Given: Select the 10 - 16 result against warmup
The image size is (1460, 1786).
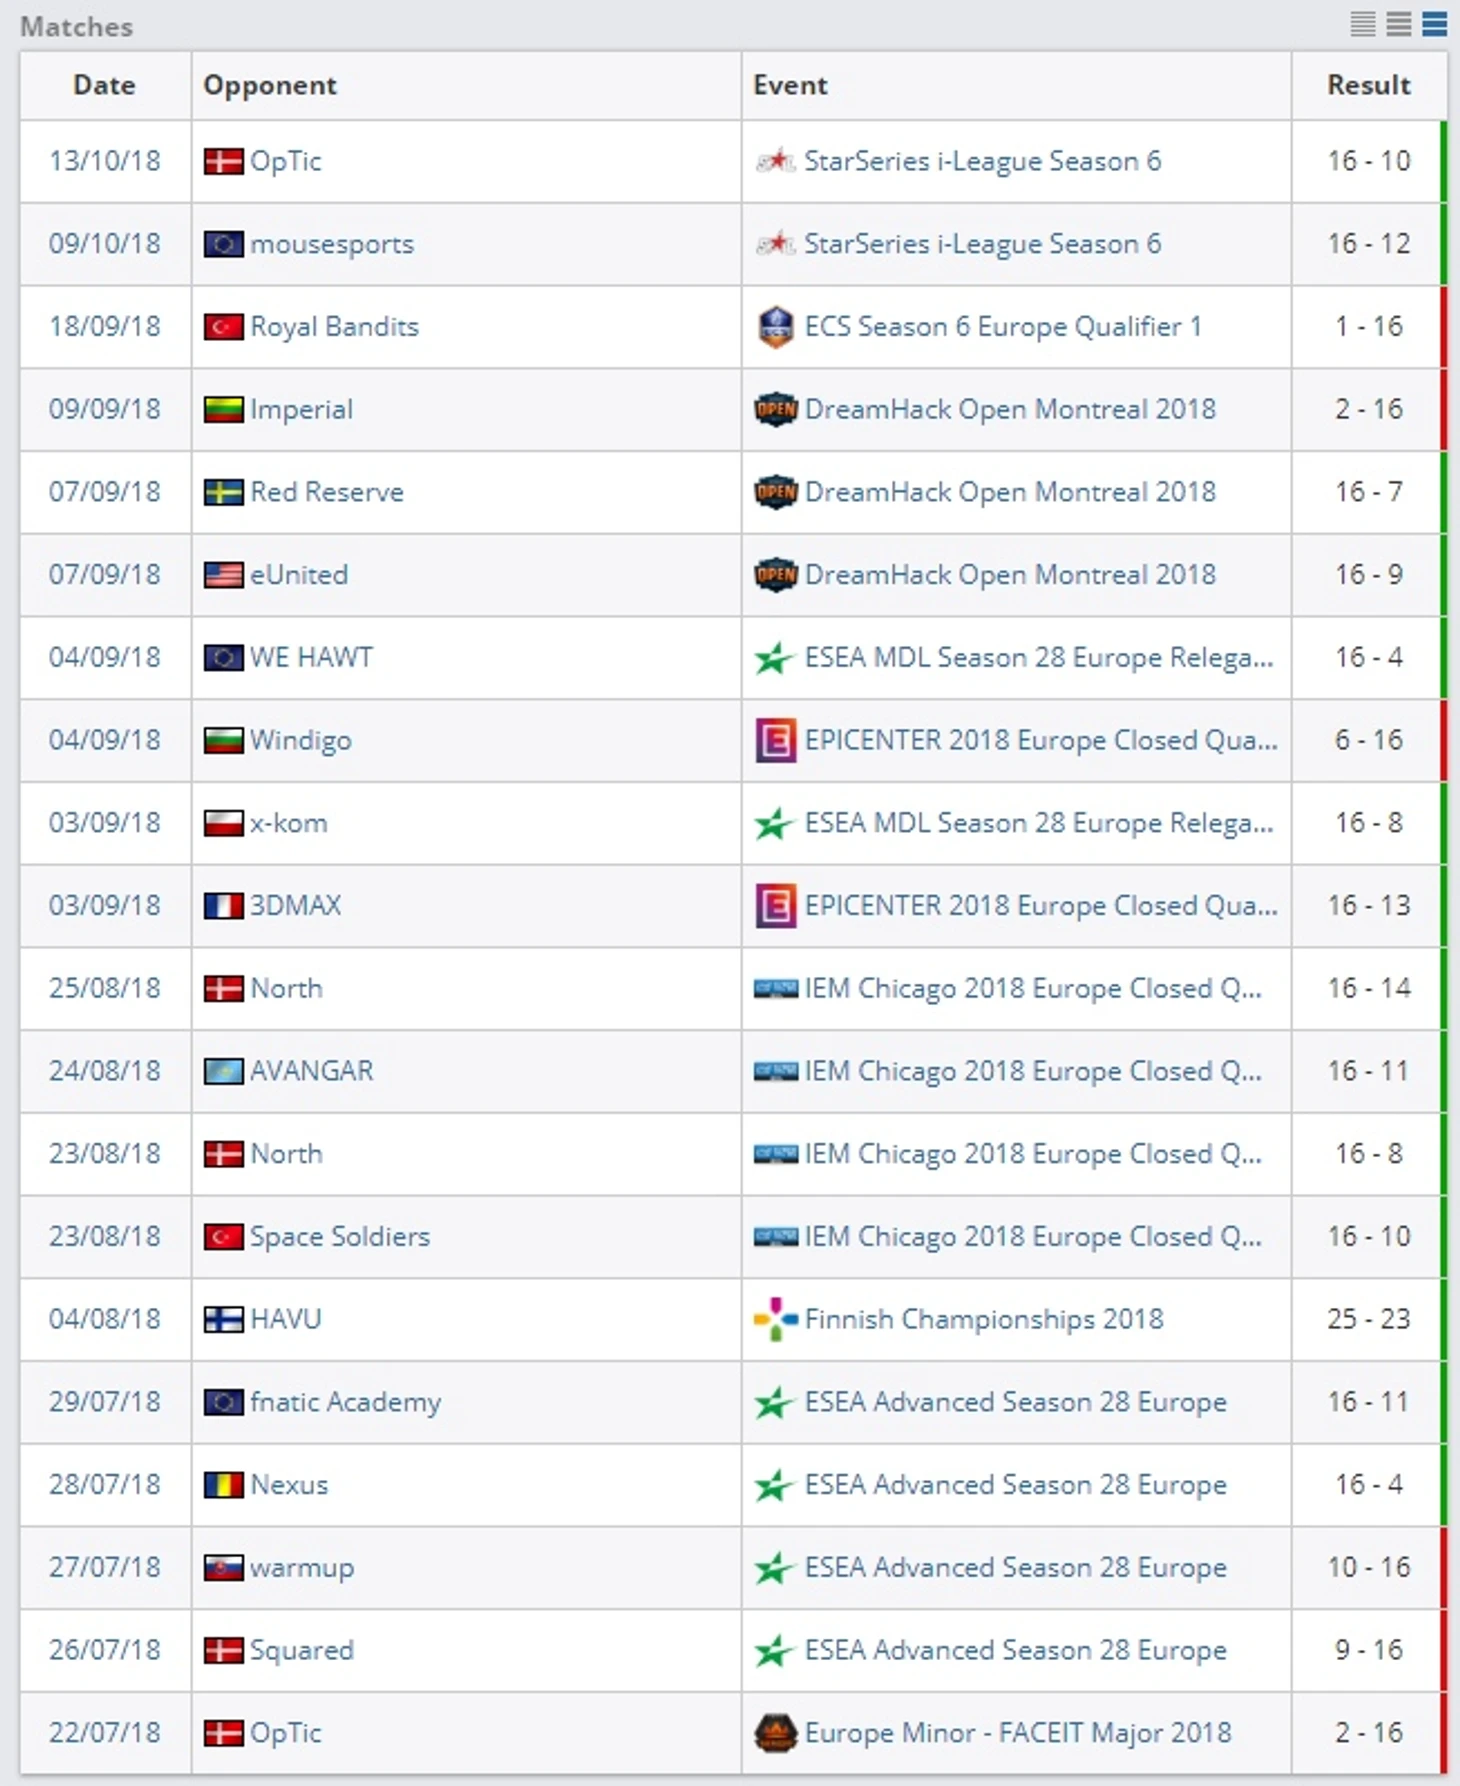Looking at the screenshot, I should click(1368, 1568).
